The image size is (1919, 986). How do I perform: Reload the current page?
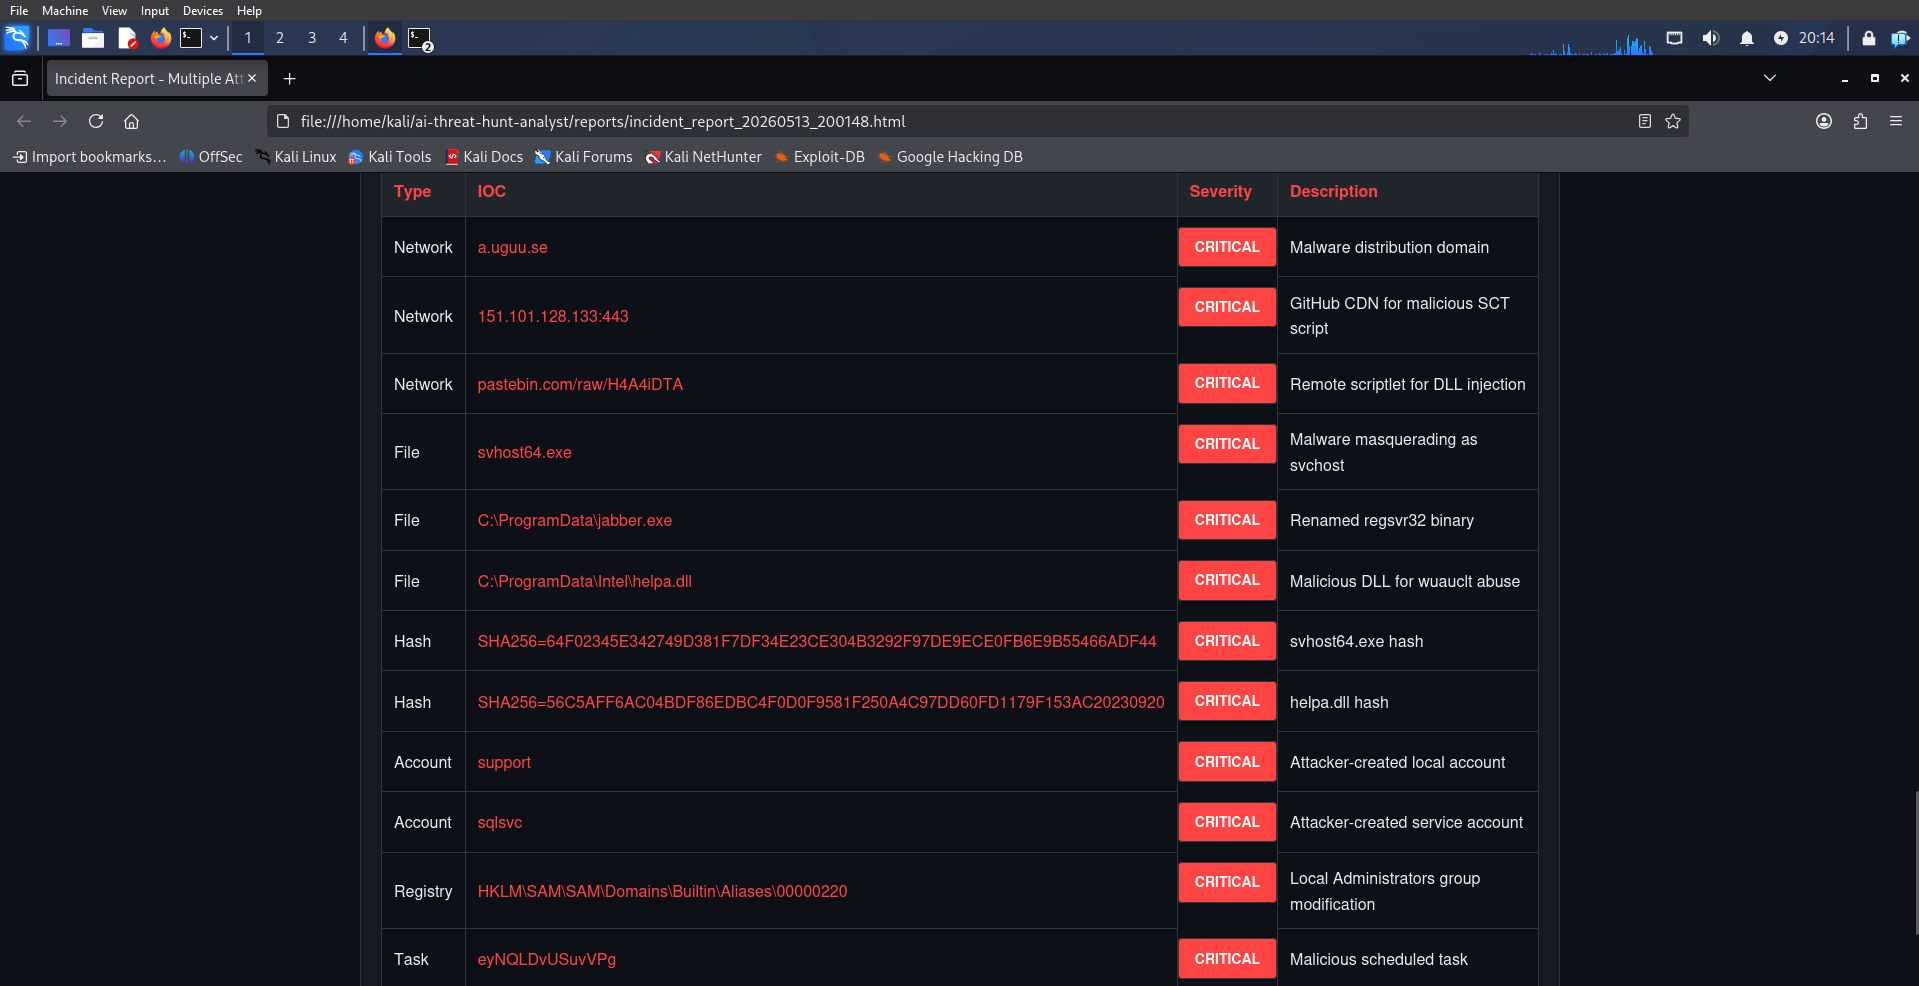point(96,121)
